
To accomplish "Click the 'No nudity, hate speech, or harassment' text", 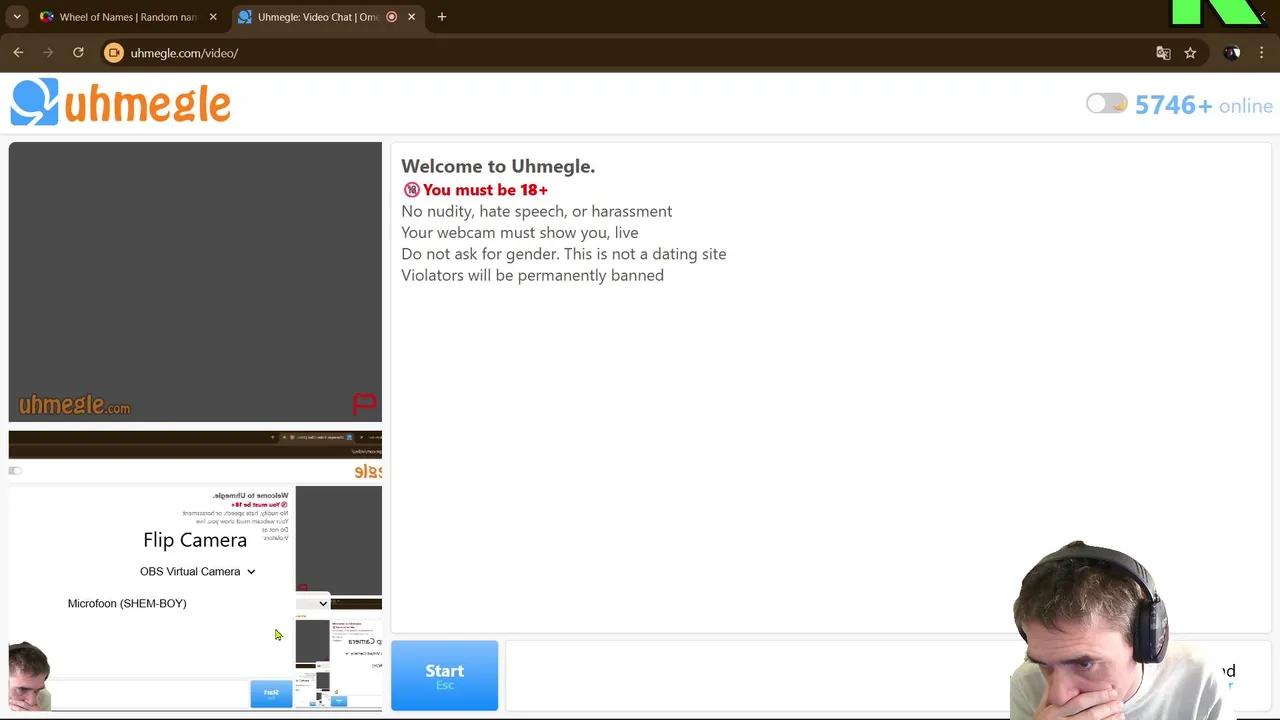I will click(536, 211).
